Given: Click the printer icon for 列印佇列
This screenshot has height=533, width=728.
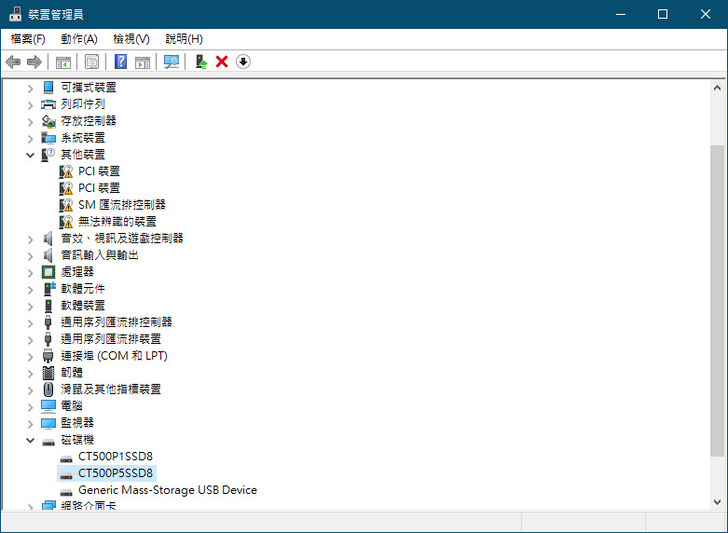Looking at the screenshot, I should pyautogui.click(x=48, y=104).
